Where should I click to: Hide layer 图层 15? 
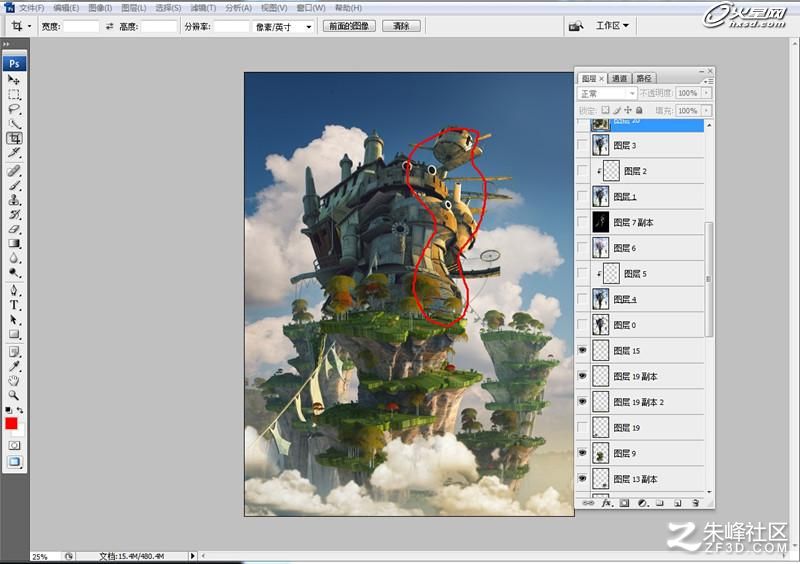point(582,350)
